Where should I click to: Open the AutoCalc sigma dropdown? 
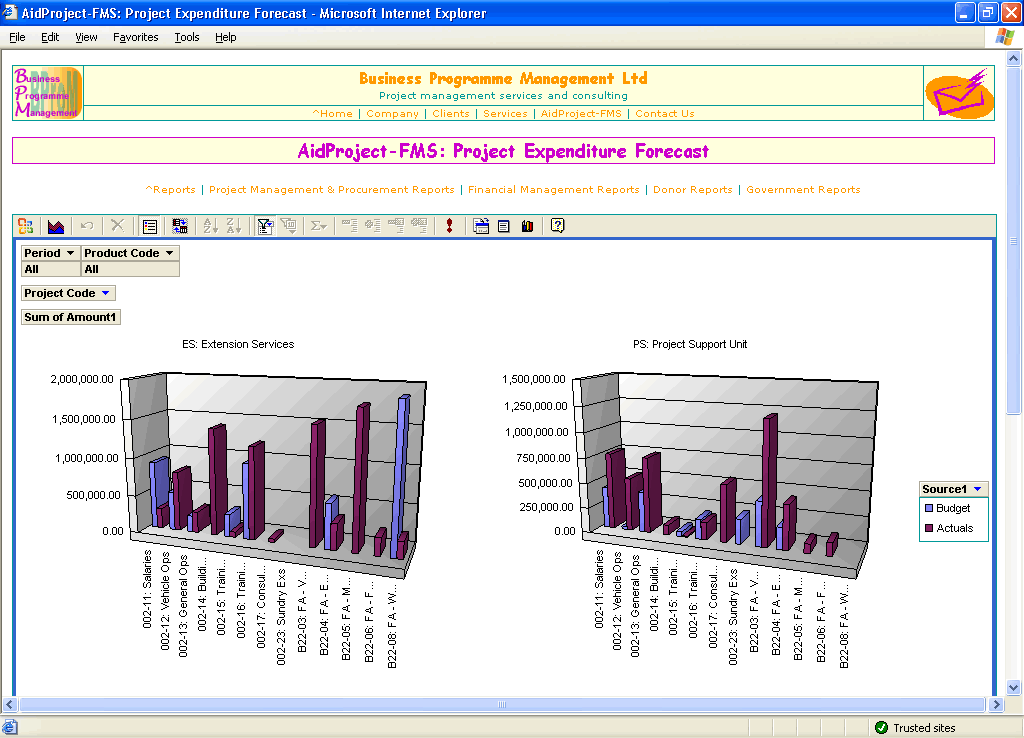[x=319, y=226]
